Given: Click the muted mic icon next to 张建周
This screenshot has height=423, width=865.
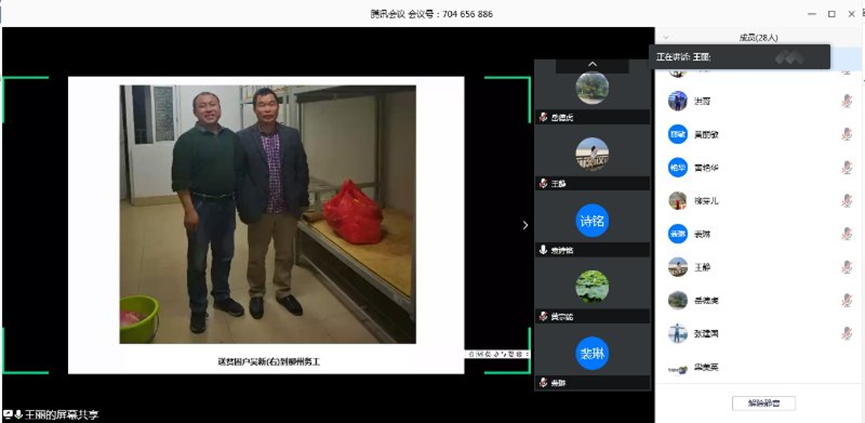Looking at the screenshot, I should [846, 334].
